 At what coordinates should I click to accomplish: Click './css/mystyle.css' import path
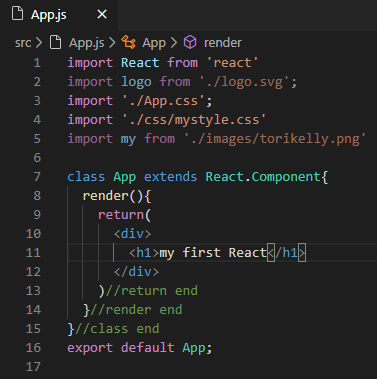point(194,120)
